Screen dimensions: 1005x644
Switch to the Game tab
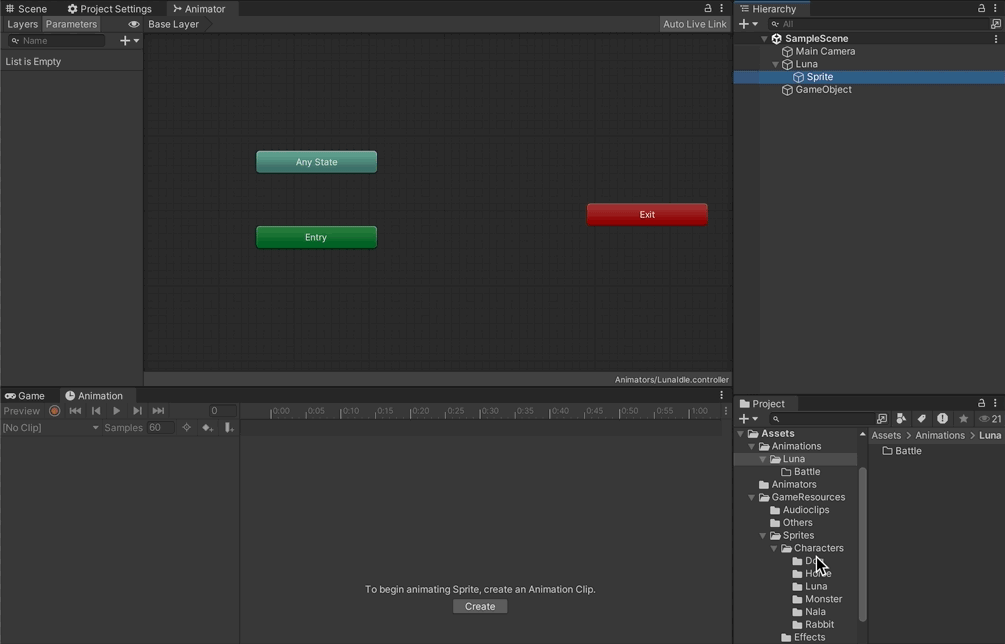tap(25, 395)
